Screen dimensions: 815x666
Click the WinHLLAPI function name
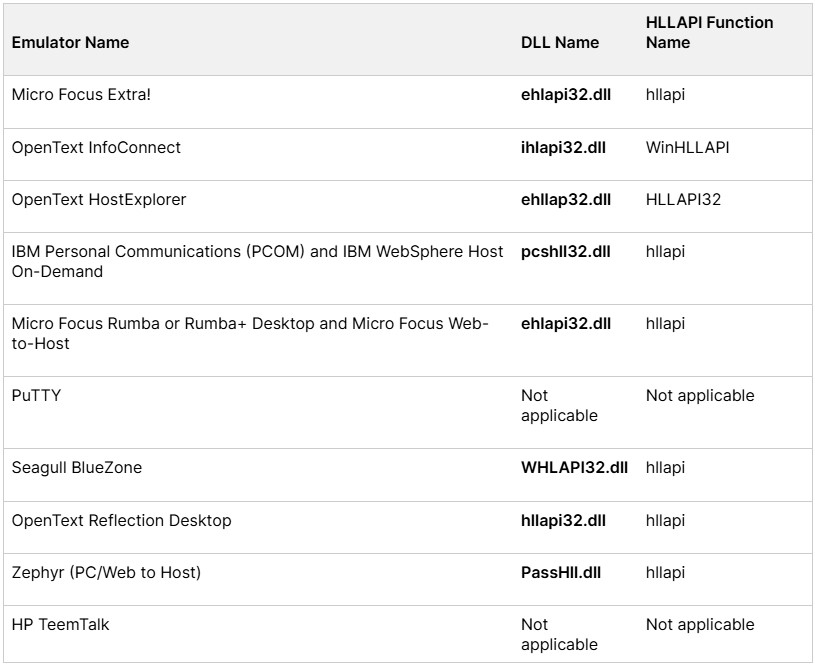(687, 148)
